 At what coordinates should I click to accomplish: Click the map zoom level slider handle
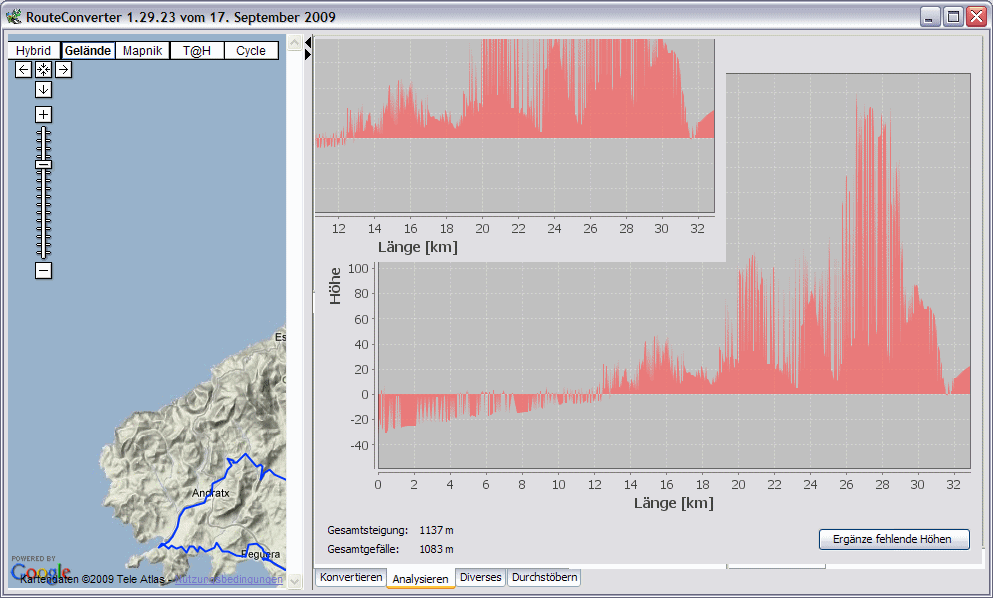click(x=43, y=164)
